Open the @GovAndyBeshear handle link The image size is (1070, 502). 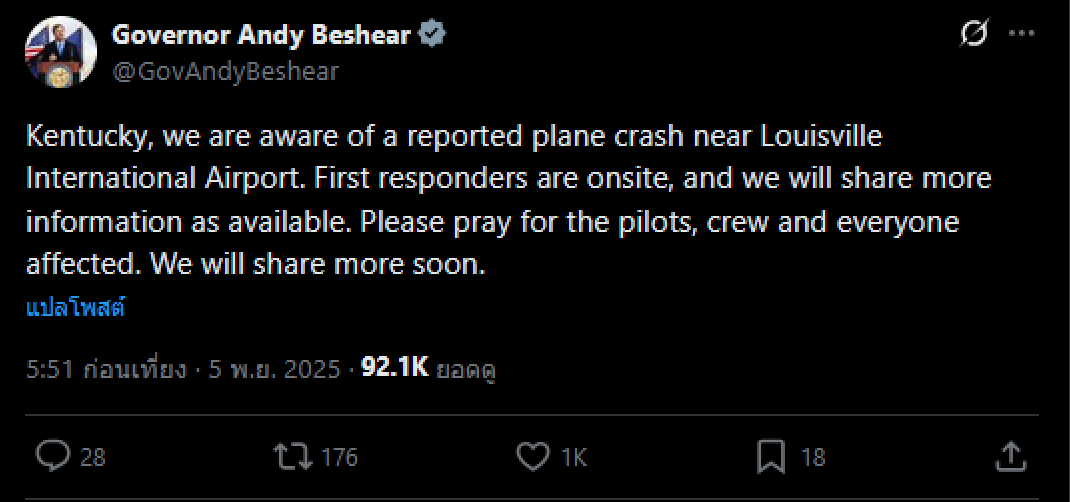point(225,71)
